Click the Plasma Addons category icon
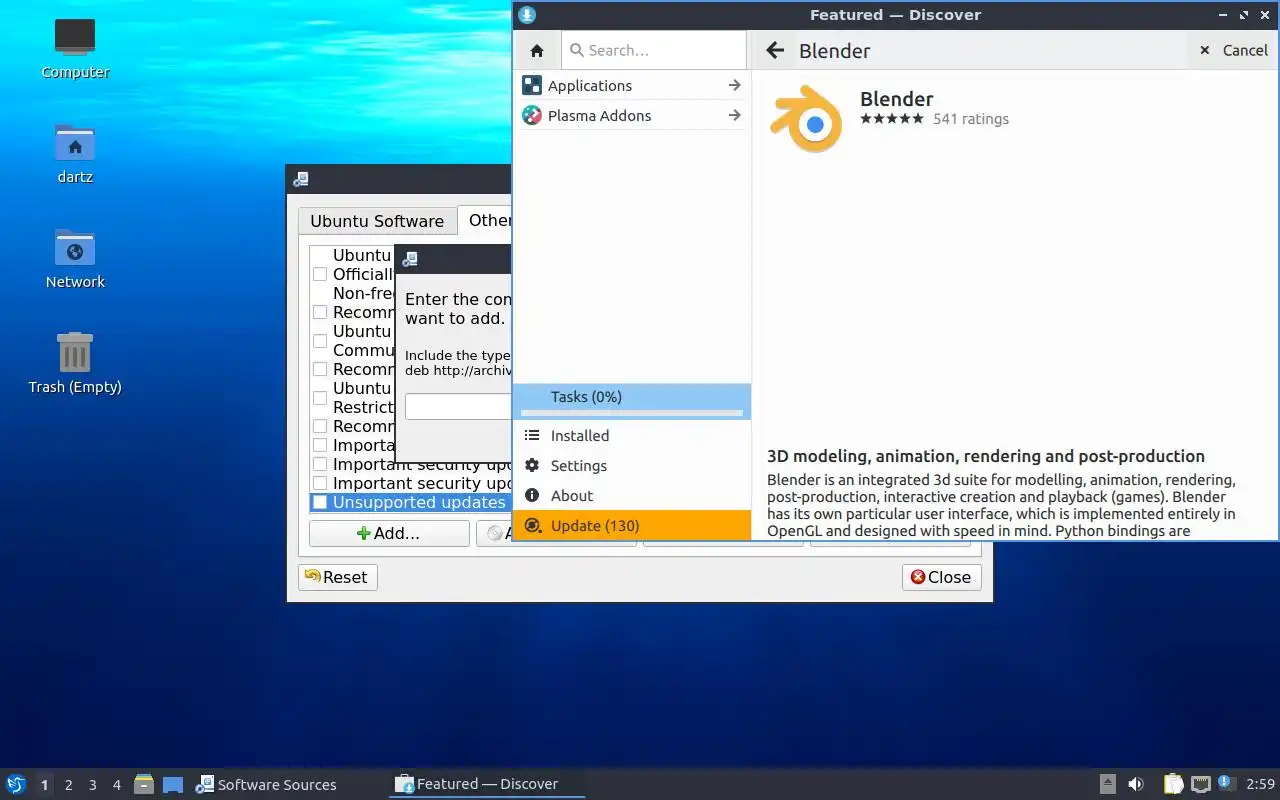The height and width of the screenshot is (800, 1280). (x=532, y=116)
